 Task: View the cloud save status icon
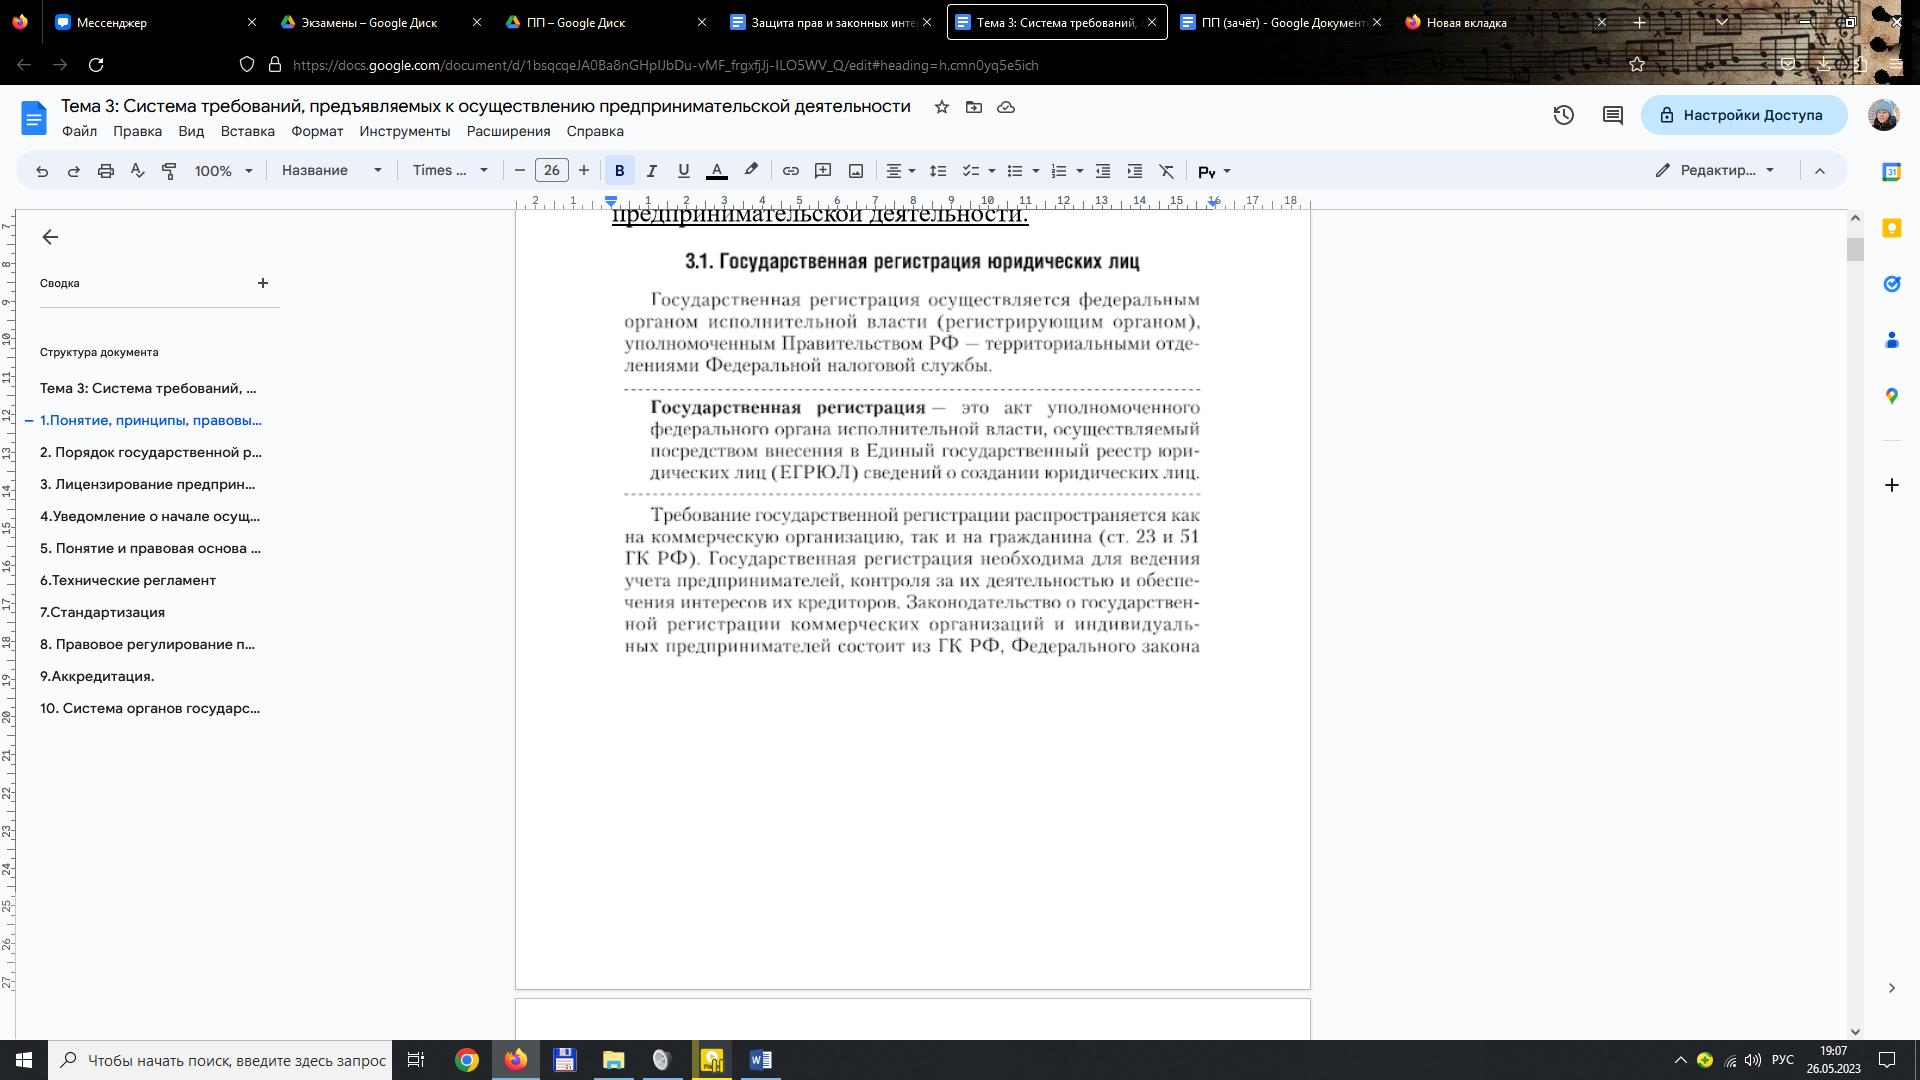pyautogui.click(x=1006, y=107)
